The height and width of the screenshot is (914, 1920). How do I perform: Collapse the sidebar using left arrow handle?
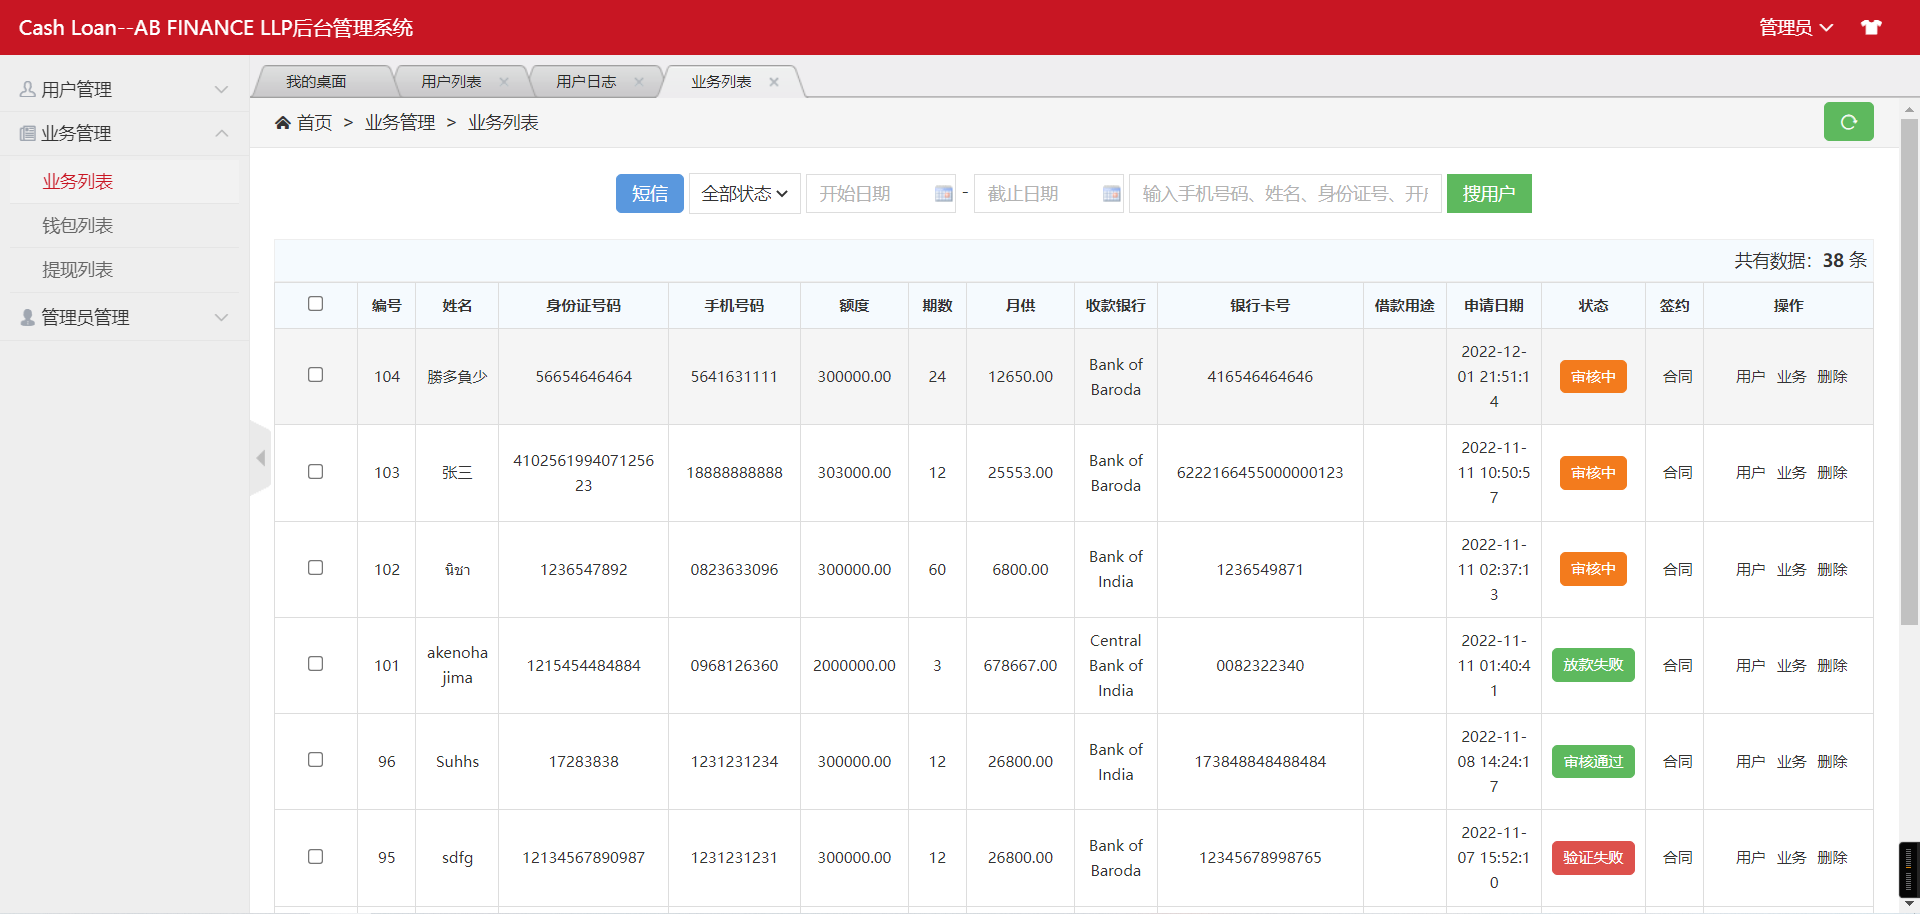point(261,458)
